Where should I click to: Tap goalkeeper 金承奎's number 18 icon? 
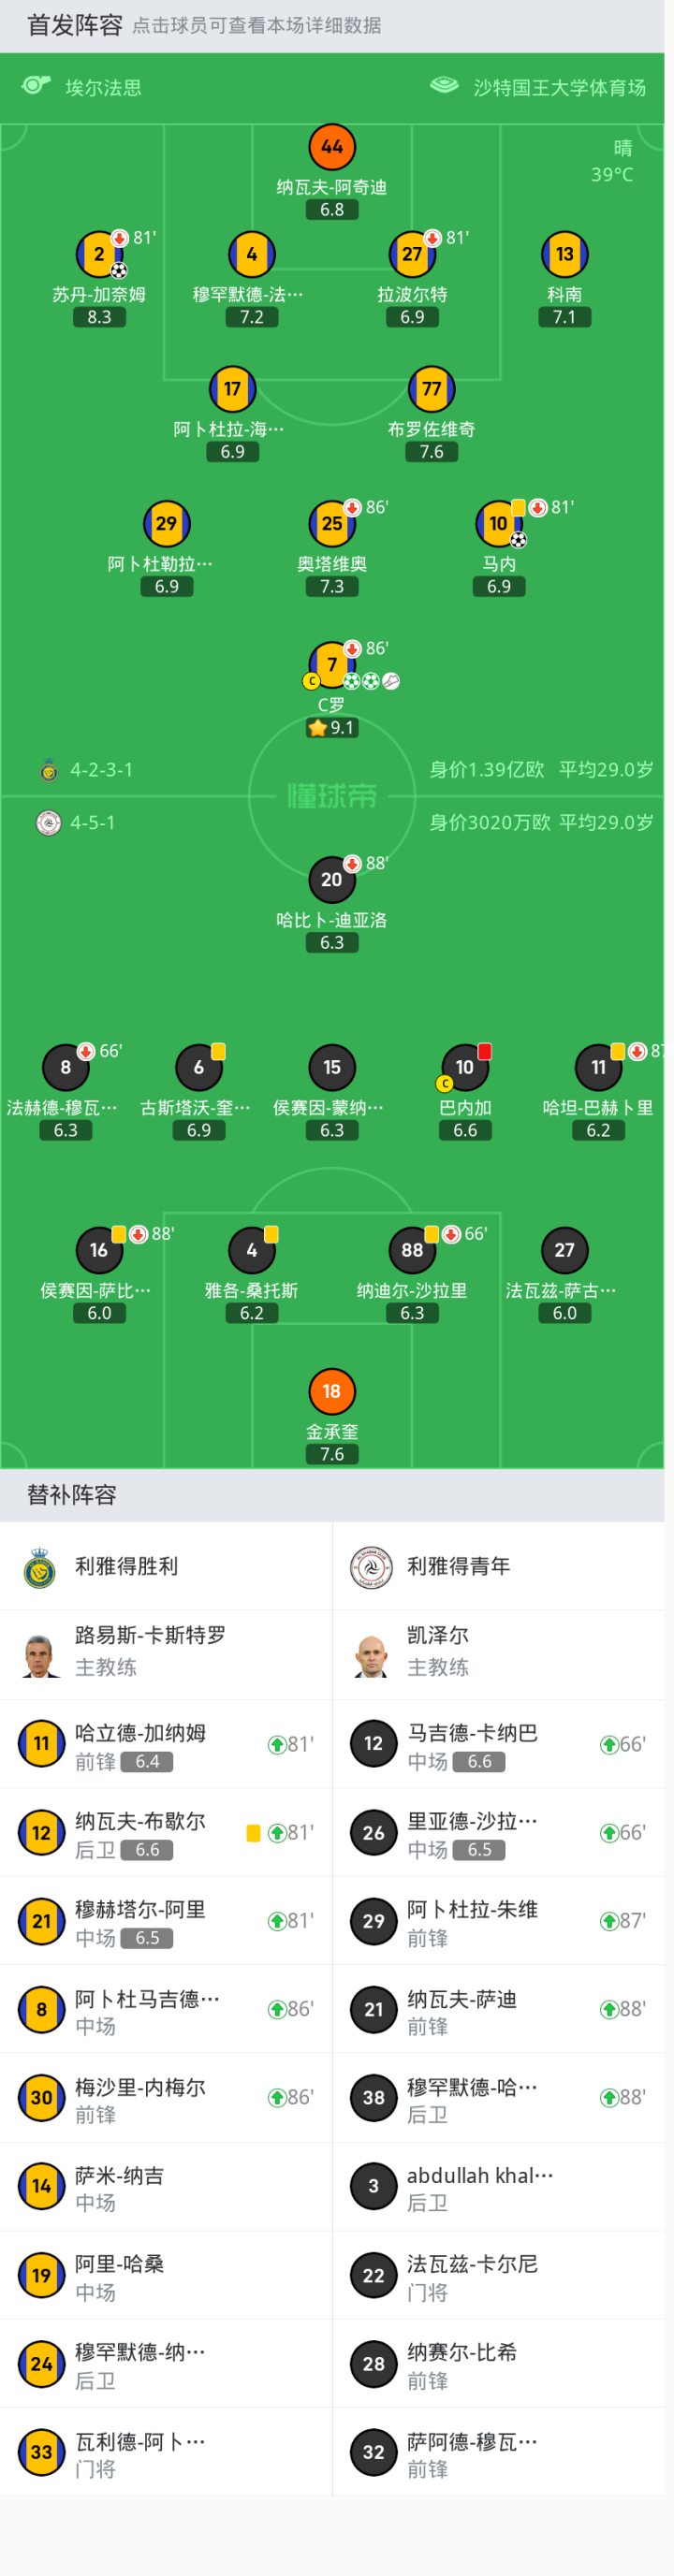point(332,1390)
